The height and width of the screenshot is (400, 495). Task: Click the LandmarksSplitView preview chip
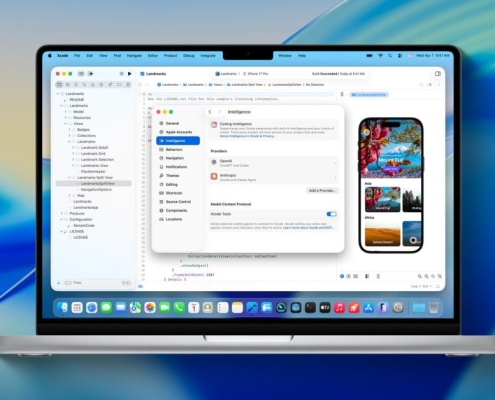369,95
